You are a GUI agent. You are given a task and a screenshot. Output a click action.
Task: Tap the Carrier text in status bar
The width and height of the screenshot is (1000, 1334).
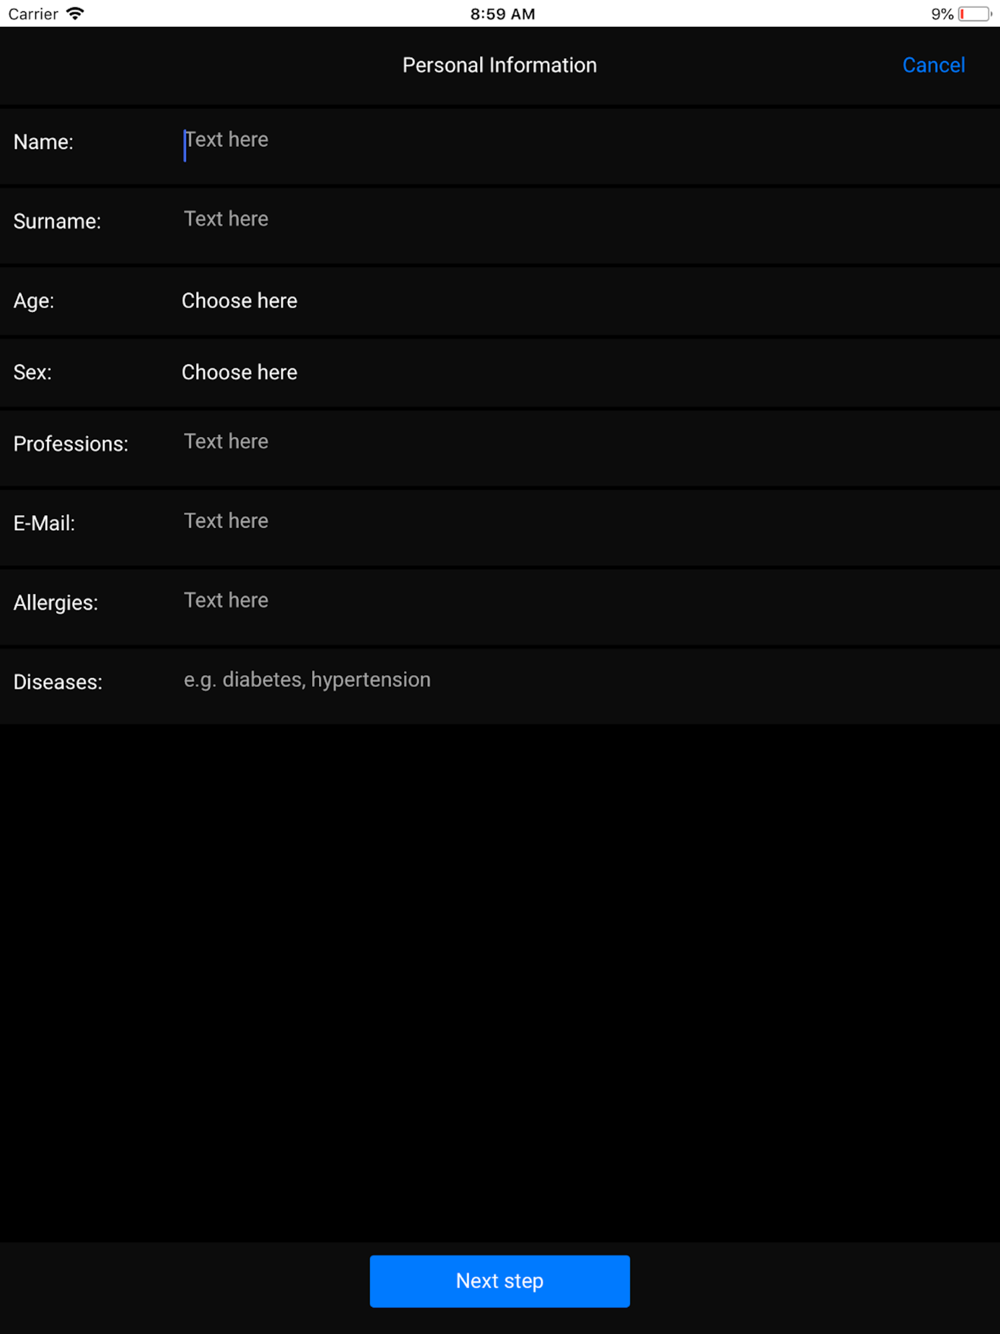(33, 14)
